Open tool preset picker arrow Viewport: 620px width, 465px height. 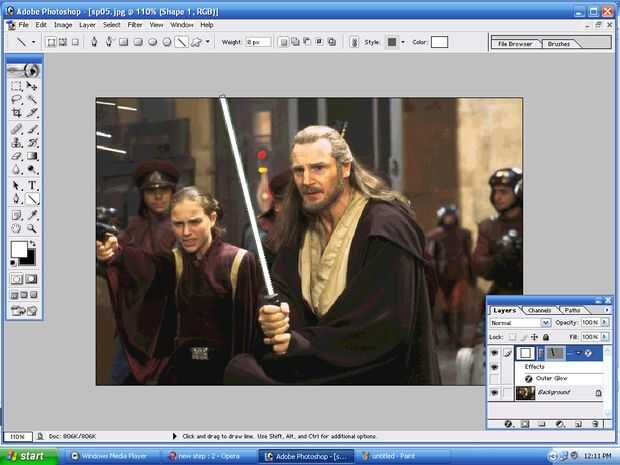point(34,42)
